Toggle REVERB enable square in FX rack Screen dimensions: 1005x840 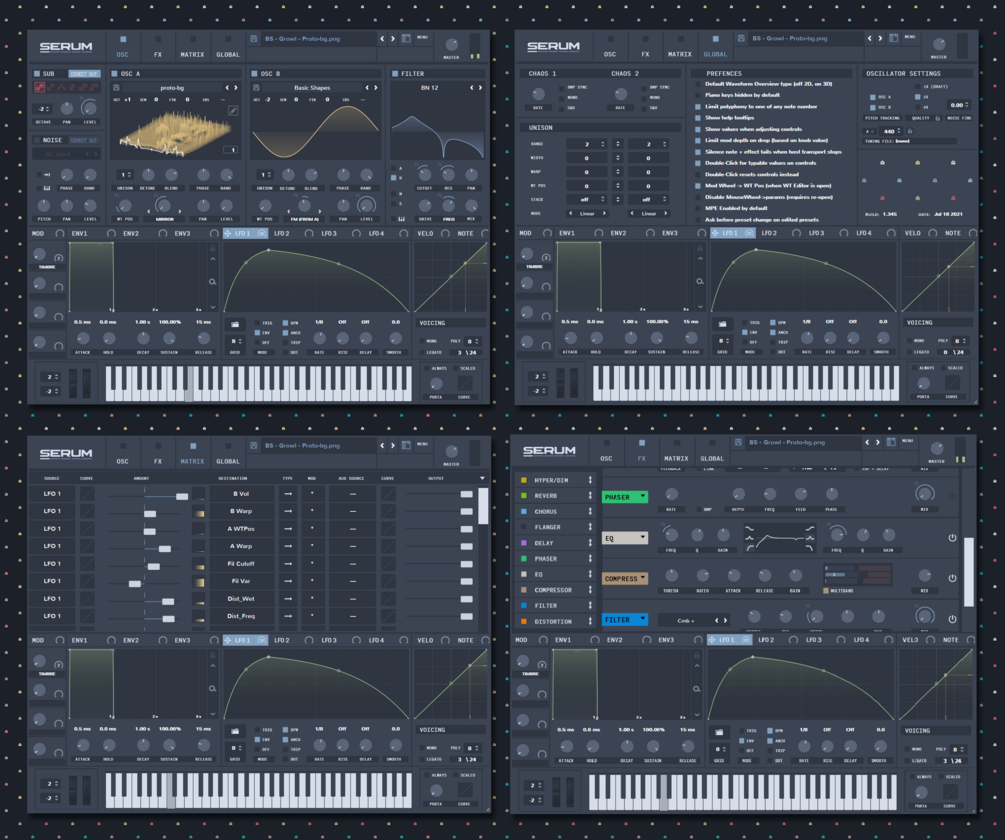(524, 496)
